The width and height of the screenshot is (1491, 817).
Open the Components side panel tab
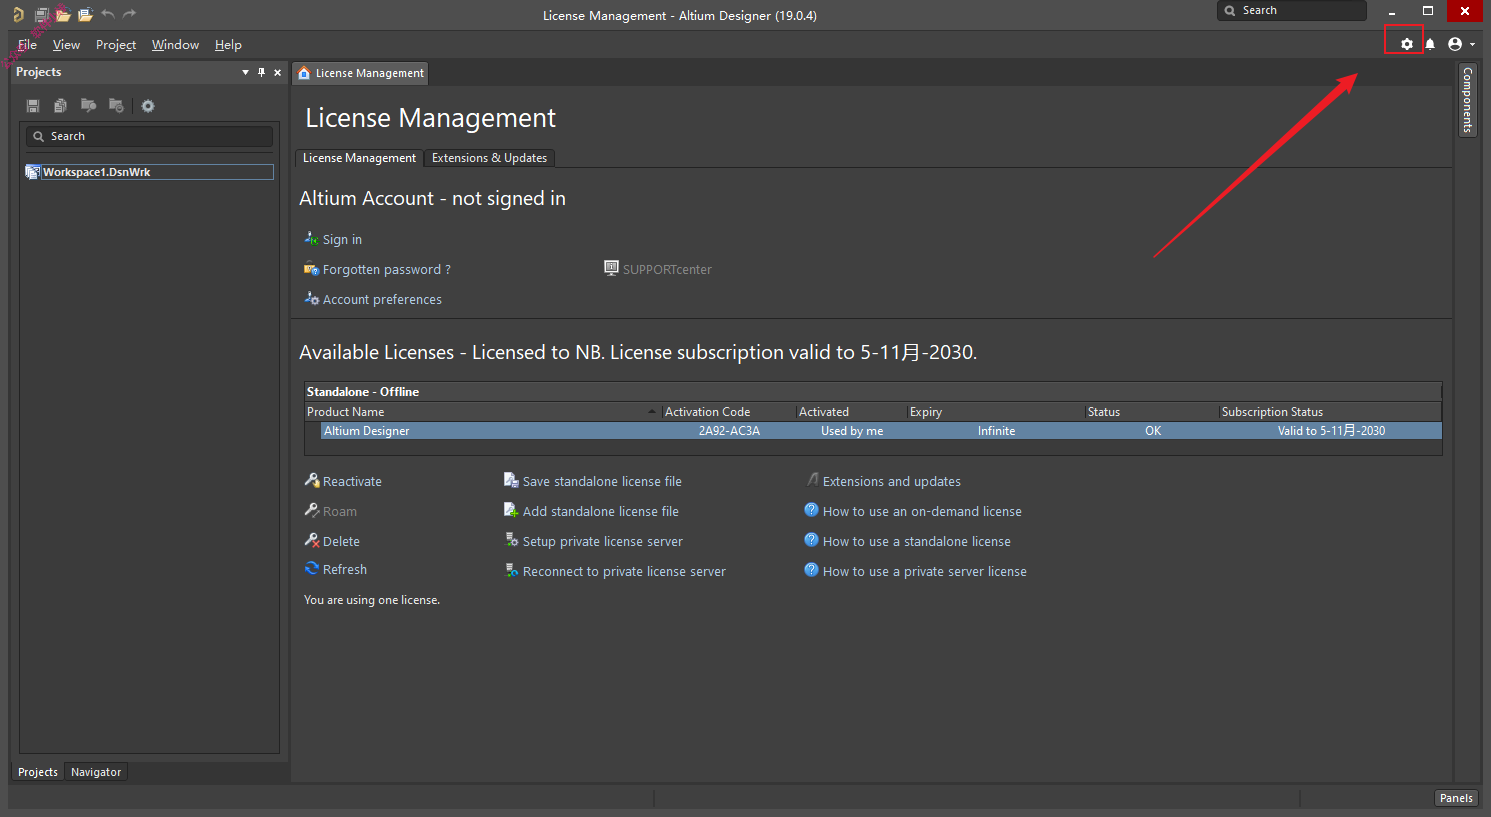coord(1468,99)
